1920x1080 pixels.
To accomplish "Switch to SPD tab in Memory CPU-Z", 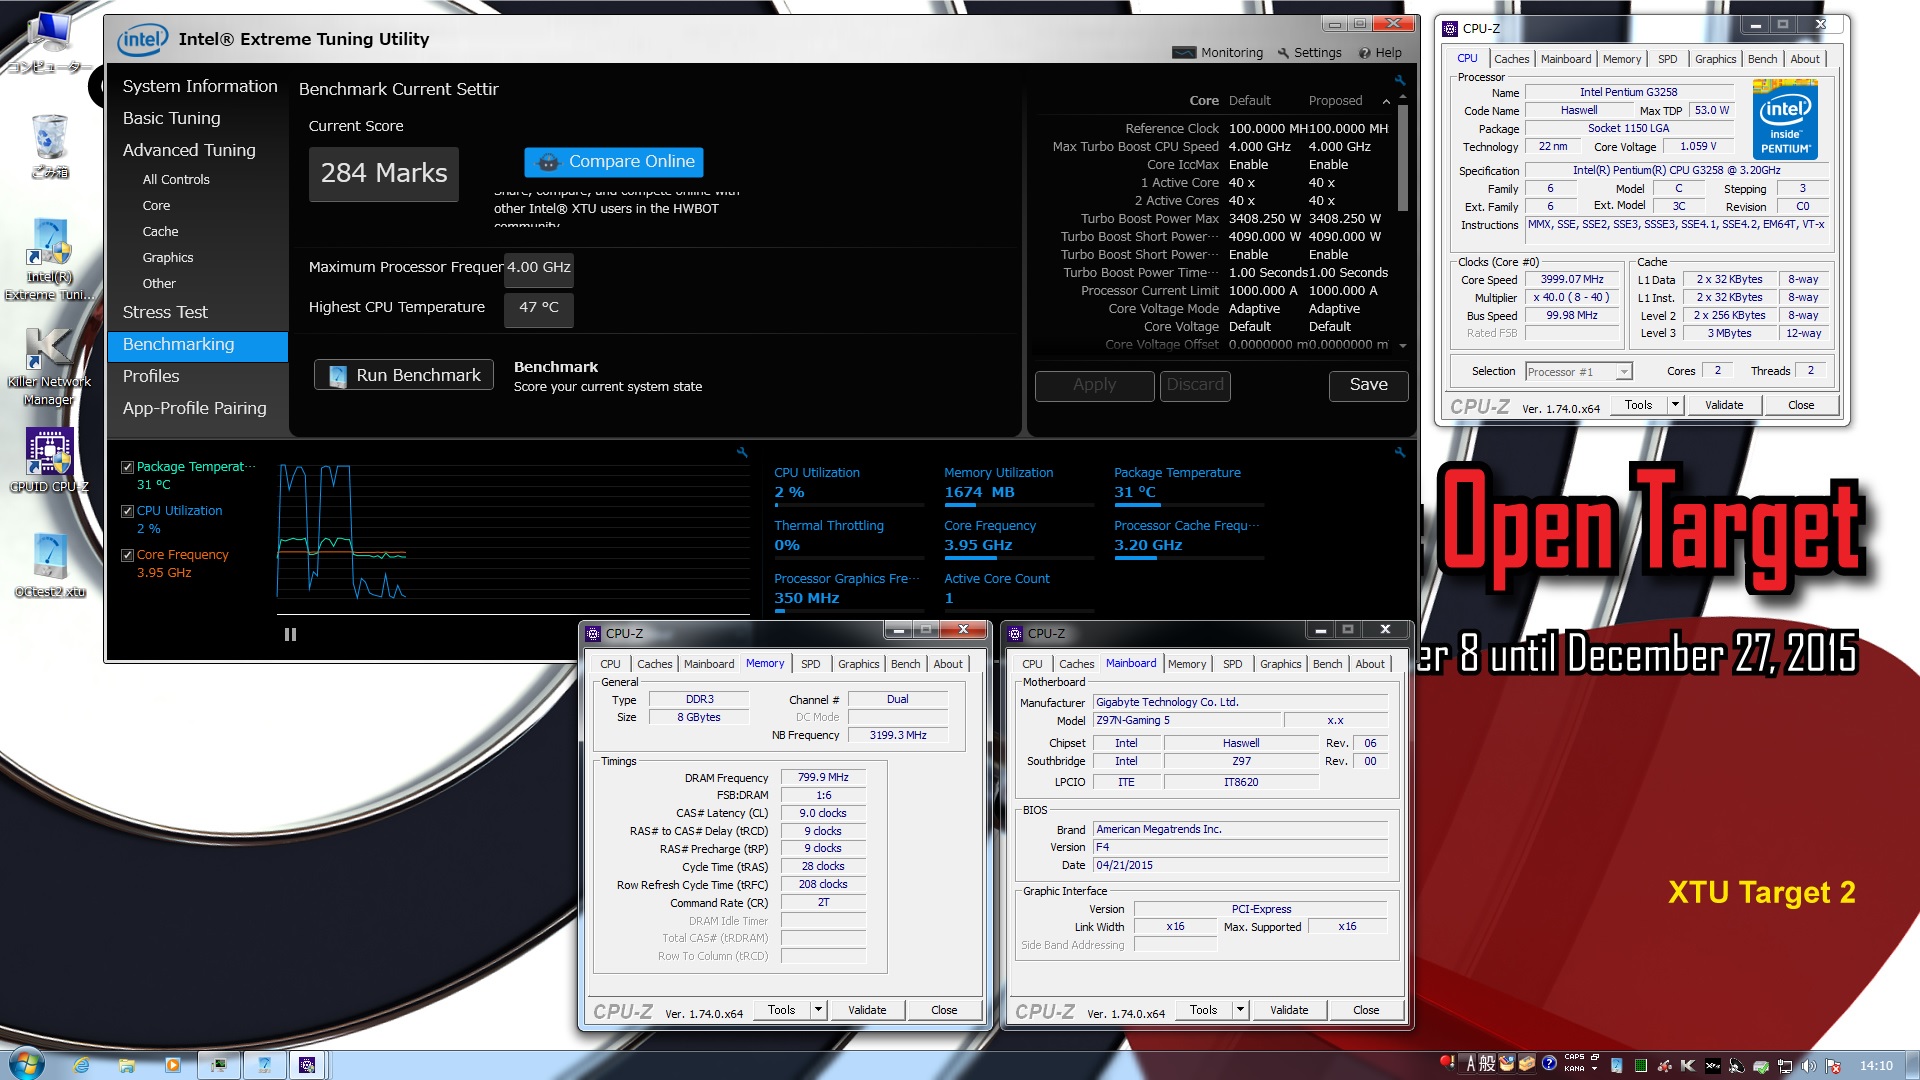I will (811, 664).
